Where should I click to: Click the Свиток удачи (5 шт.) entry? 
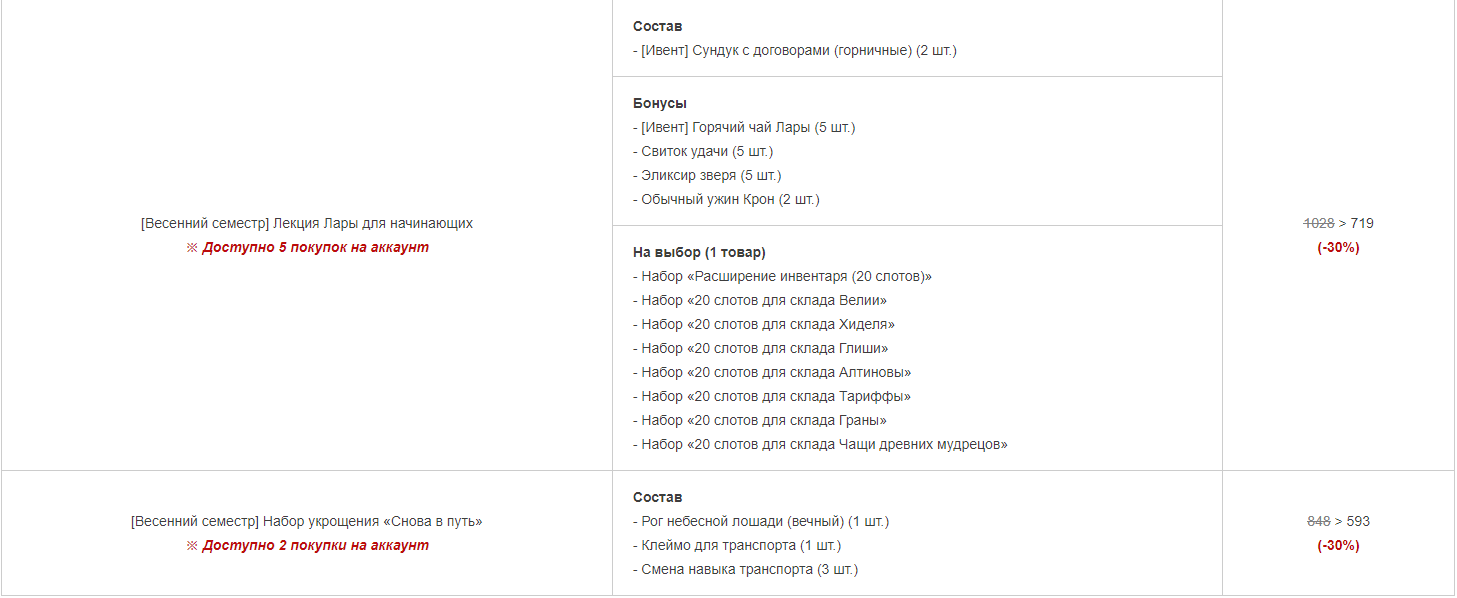pyautogui.click(x=703, y=152)
